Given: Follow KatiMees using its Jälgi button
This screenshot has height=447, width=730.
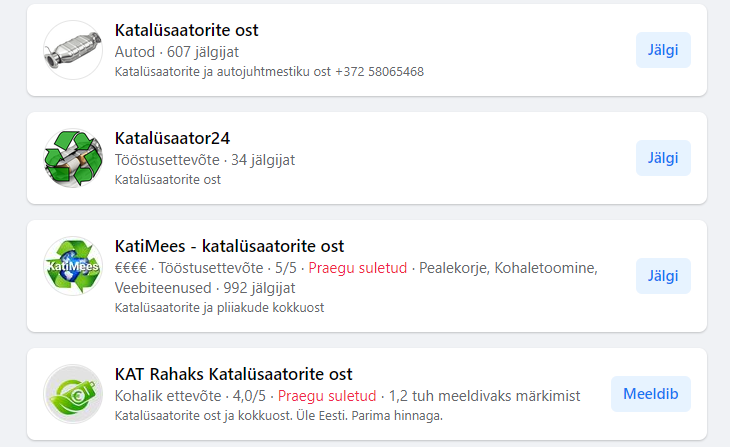Looking at the screenshot, I should (663, 276).
